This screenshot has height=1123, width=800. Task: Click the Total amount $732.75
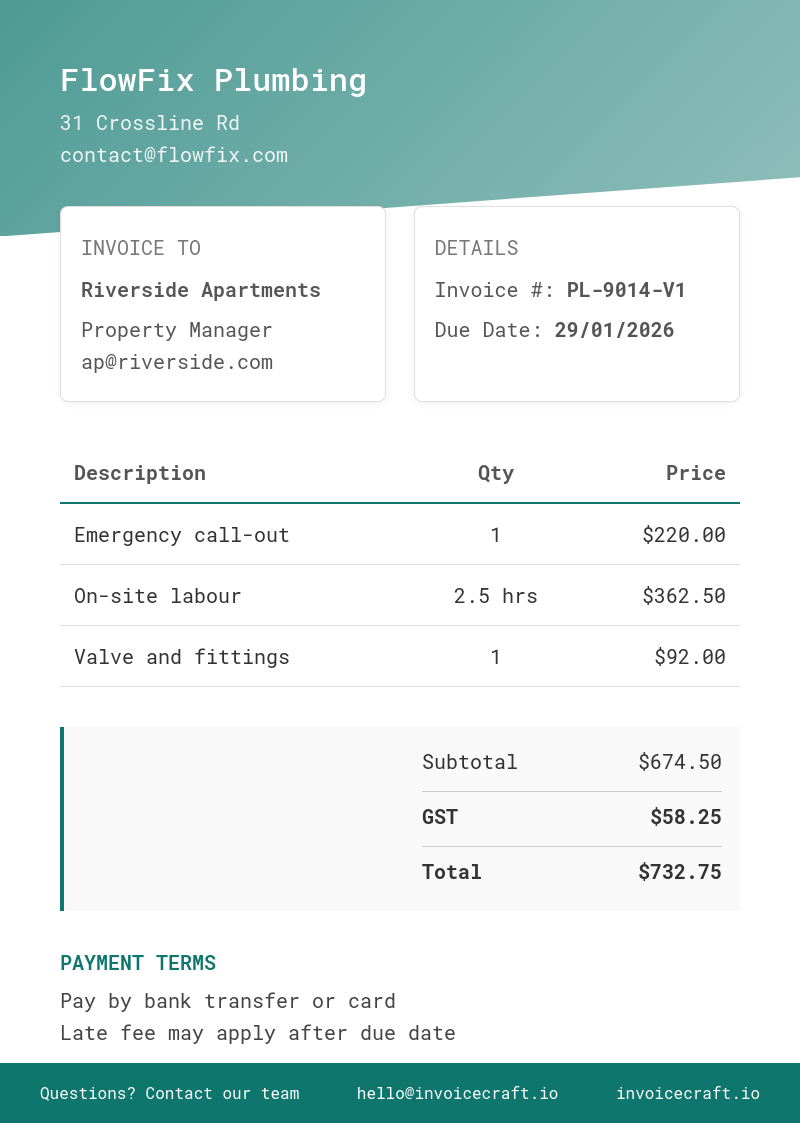680,872
